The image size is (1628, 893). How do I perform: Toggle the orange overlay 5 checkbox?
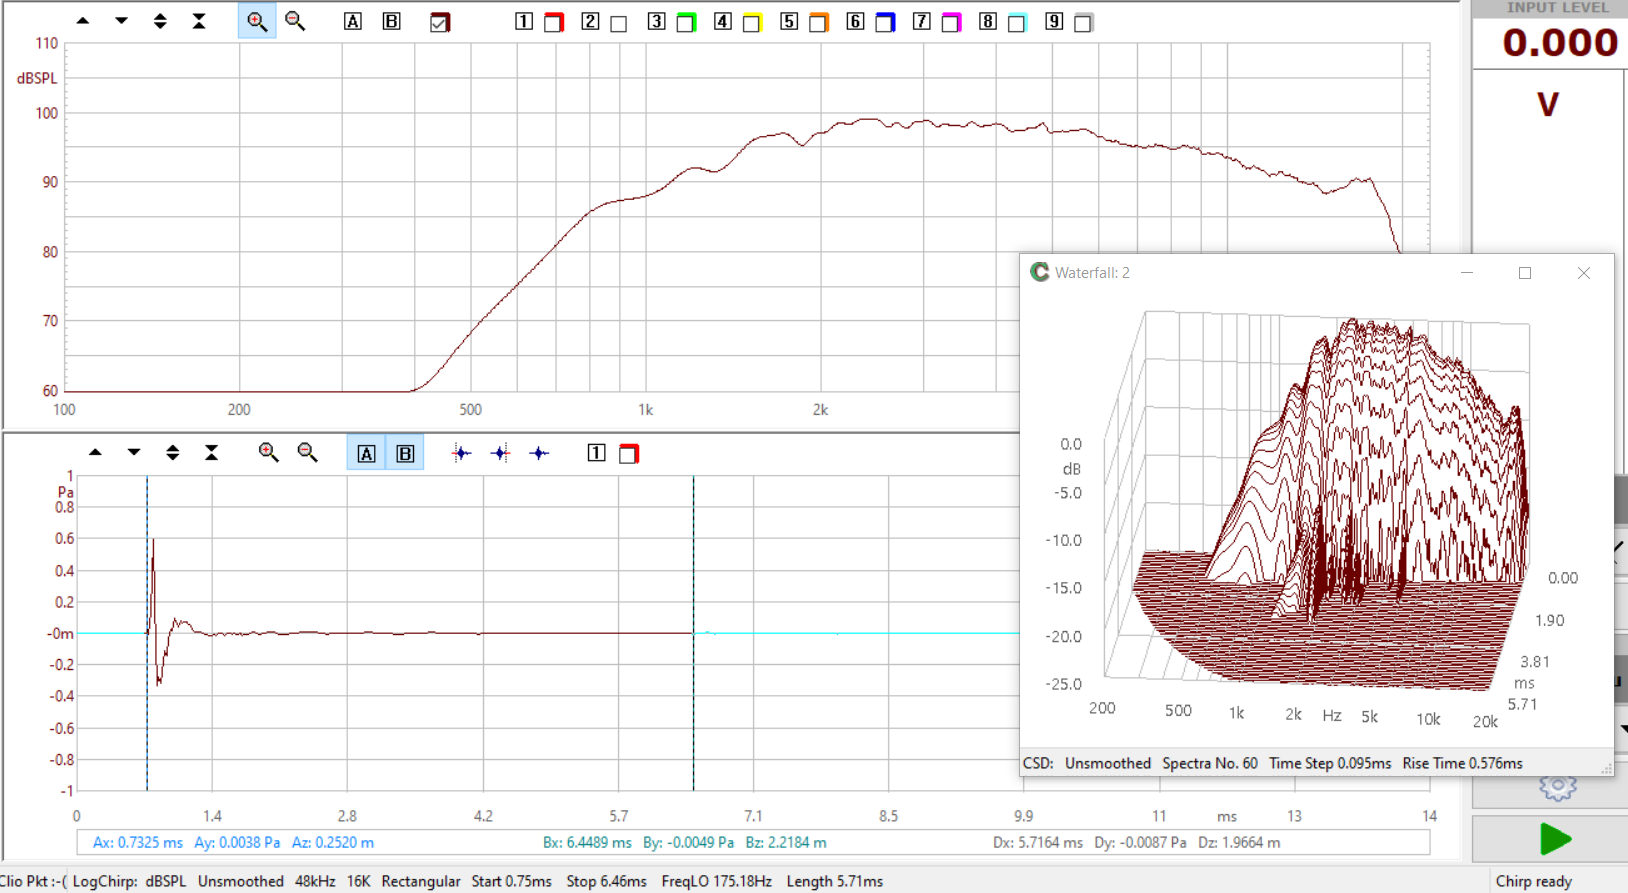[x=818, y=23]
